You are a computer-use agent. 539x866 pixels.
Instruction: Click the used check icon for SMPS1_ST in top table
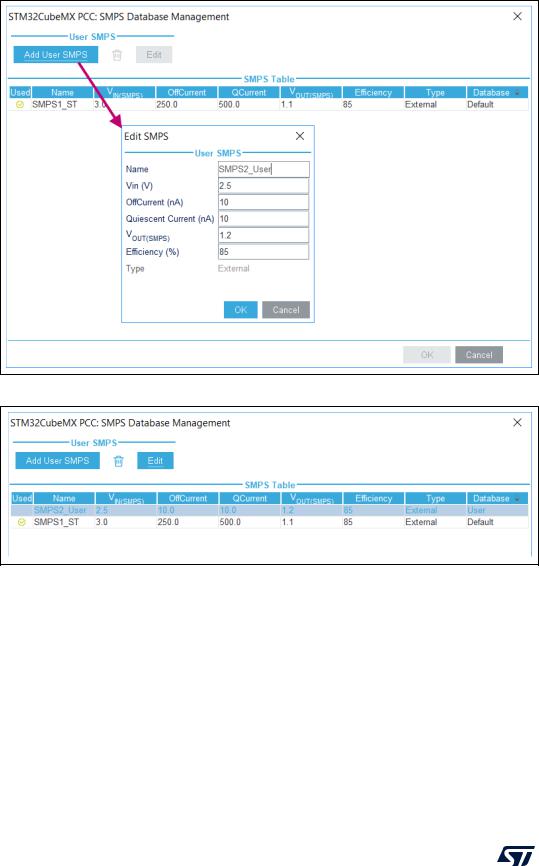coord(20,104)
